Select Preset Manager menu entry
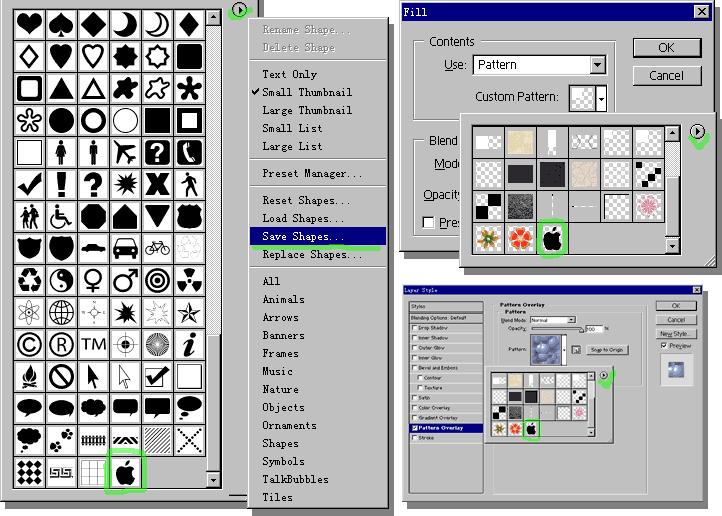722x516 pixels. click(312, 174)
